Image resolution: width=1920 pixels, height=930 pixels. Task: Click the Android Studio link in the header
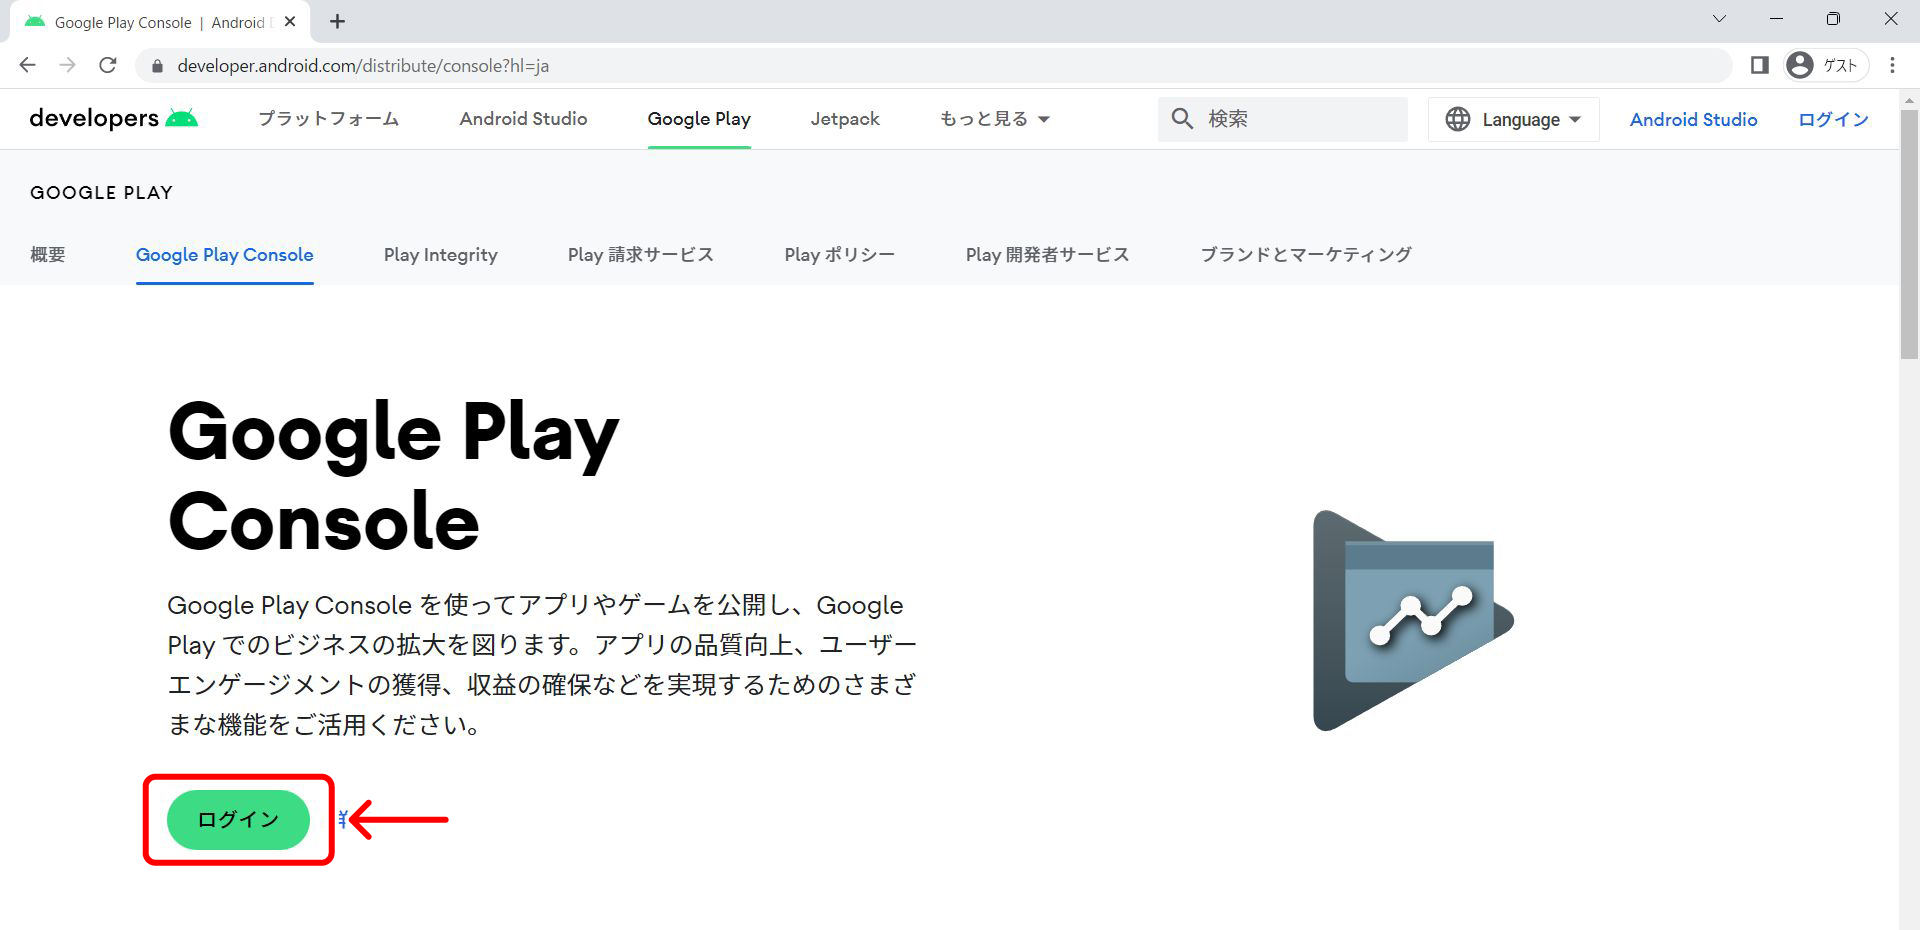tap(1693, 119)
